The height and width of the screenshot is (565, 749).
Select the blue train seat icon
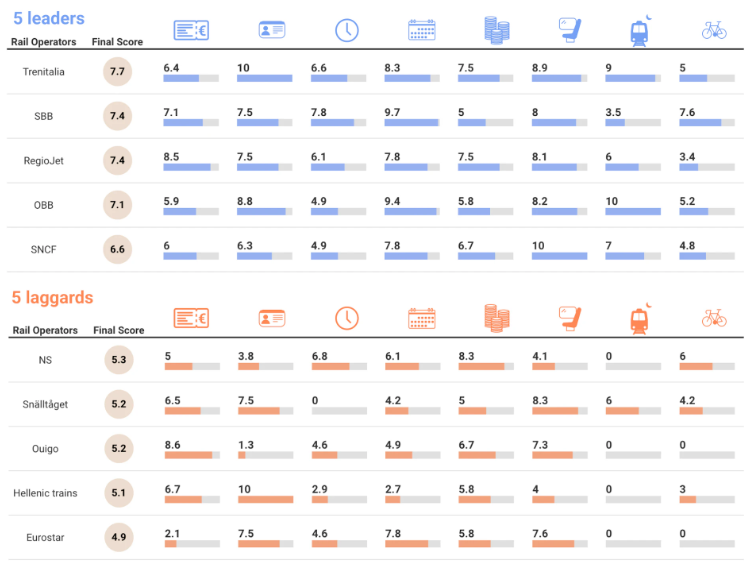coord(569,30)
